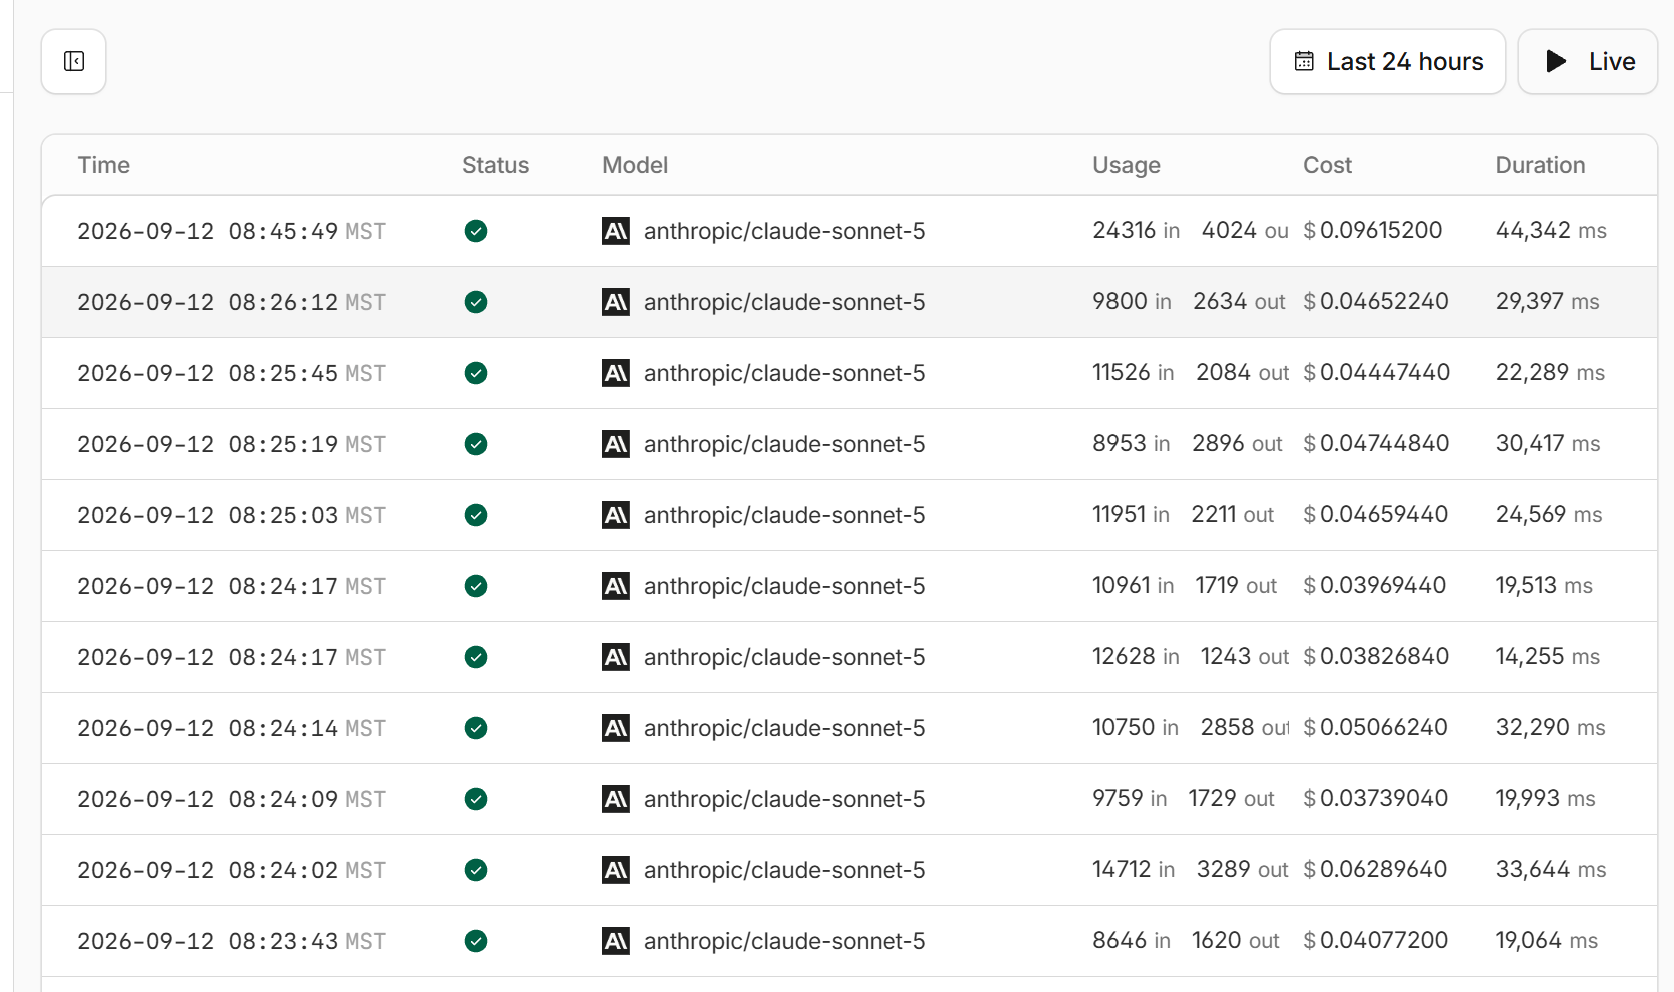The image size is (1674, 992).
Task: Click success status icon for 08:25:45 request
Action: (x=476, y=373)
